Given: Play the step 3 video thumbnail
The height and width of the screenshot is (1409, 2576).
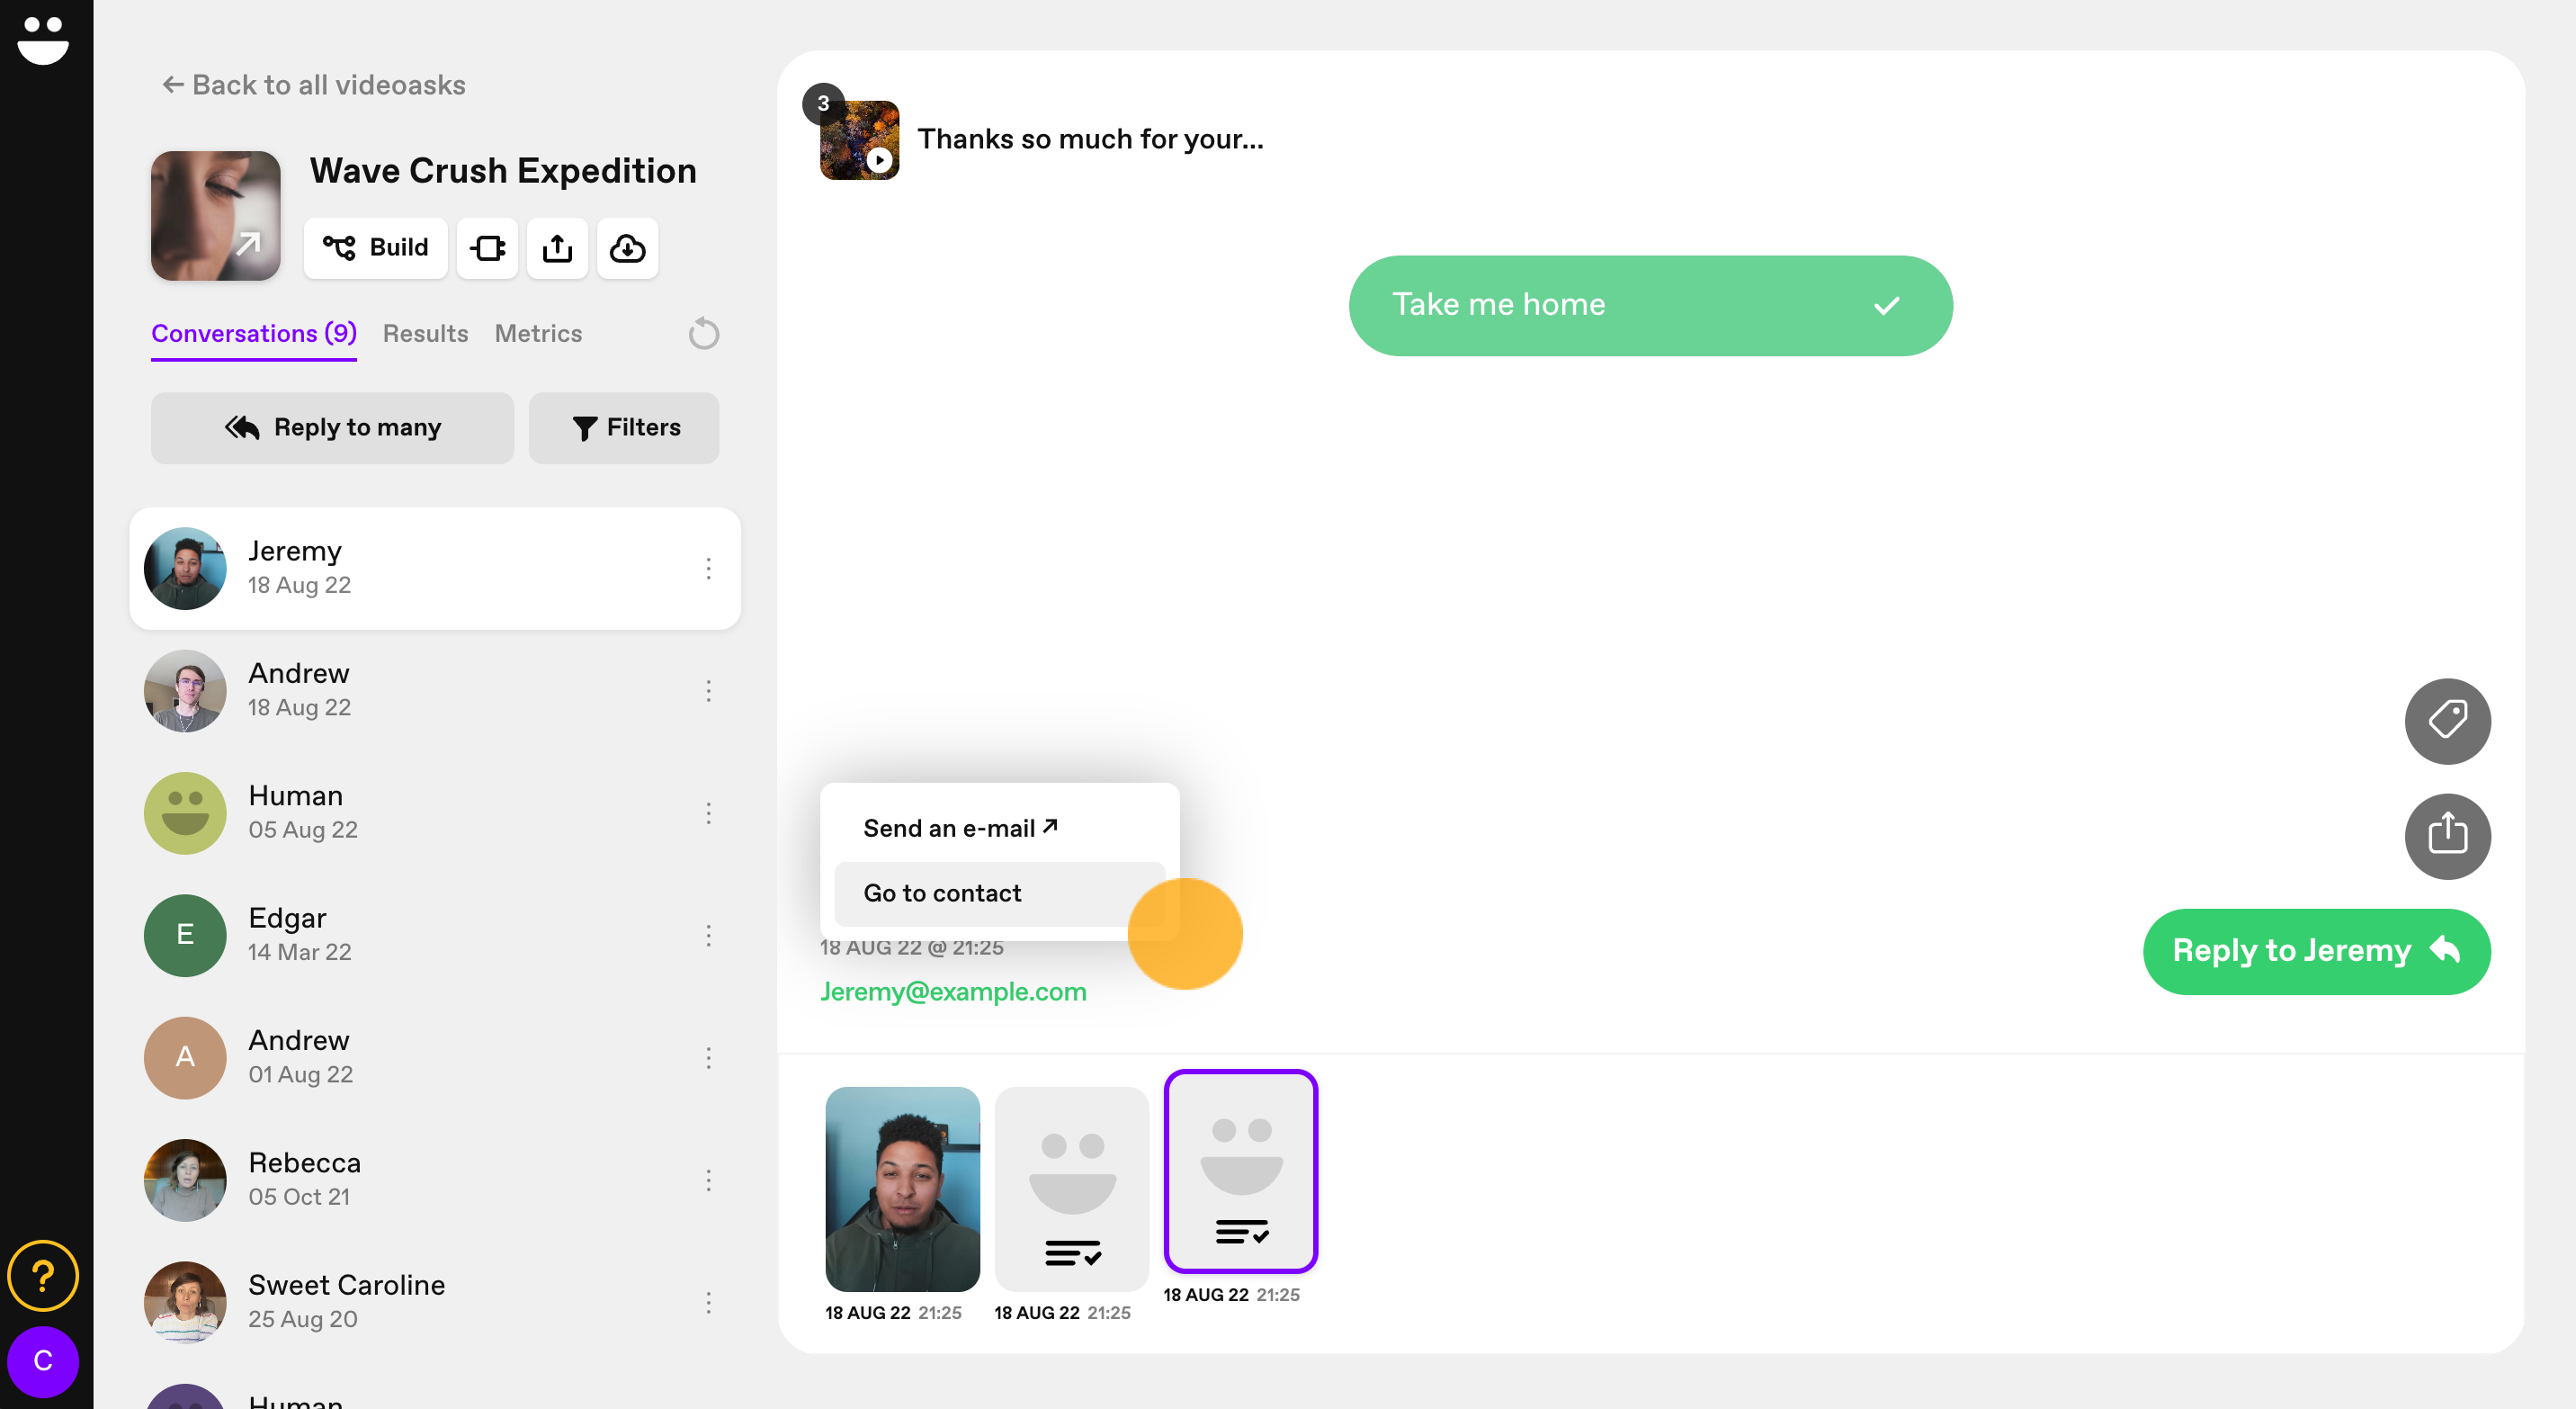Looking at the screenshot, I should click(859, 140).
